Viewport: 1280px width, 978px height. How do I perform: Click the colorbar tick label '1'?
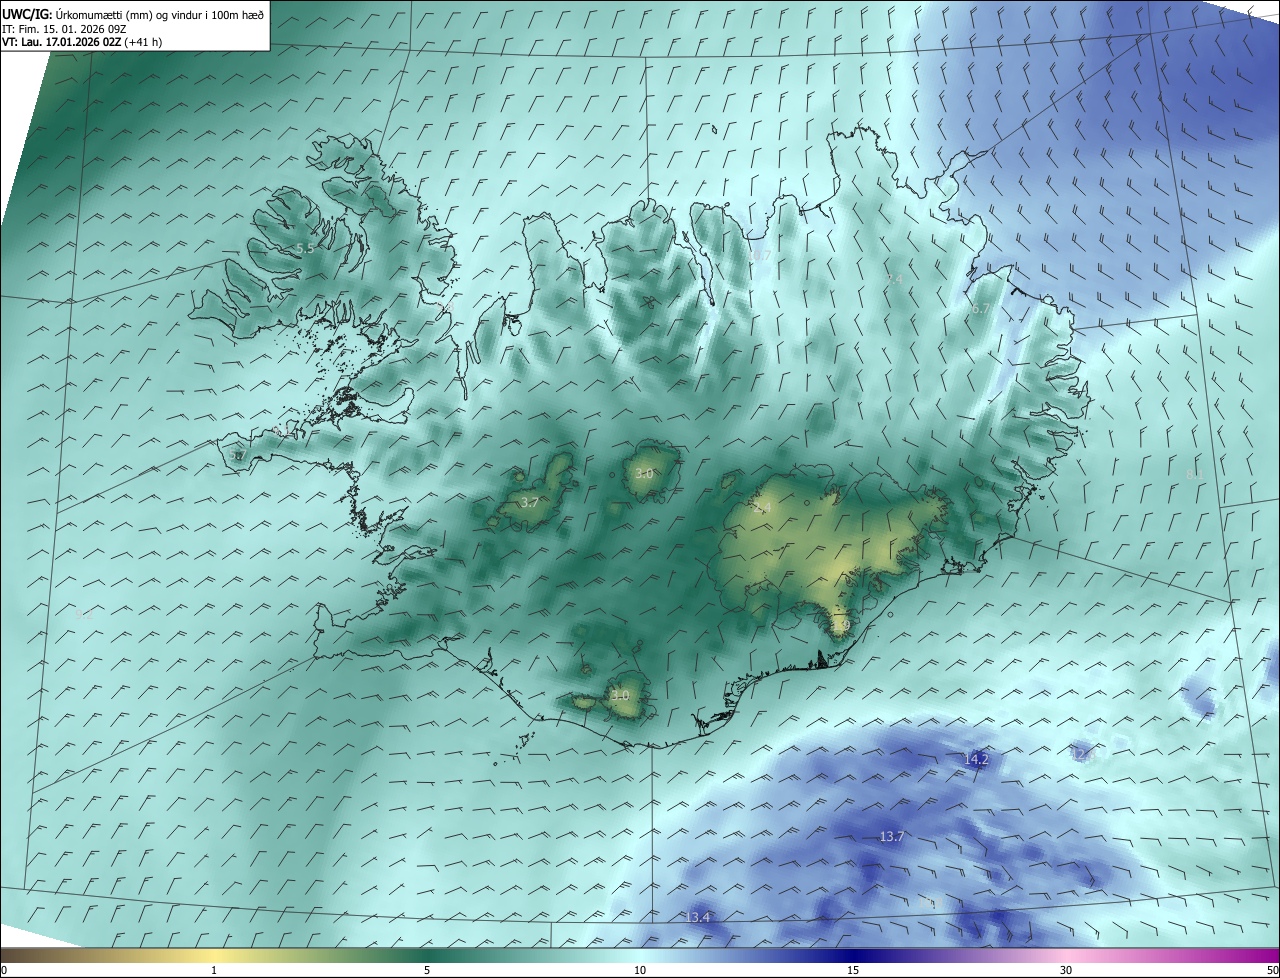[214, 971]
